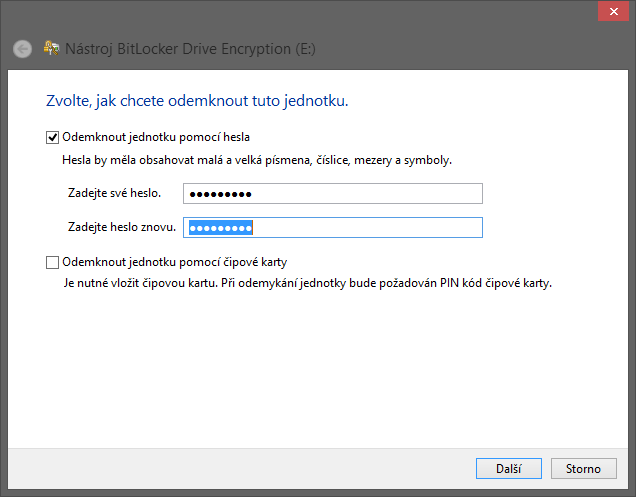636x497 pixels.
Task: Click the Další button
Action: [x=509, y=469]
